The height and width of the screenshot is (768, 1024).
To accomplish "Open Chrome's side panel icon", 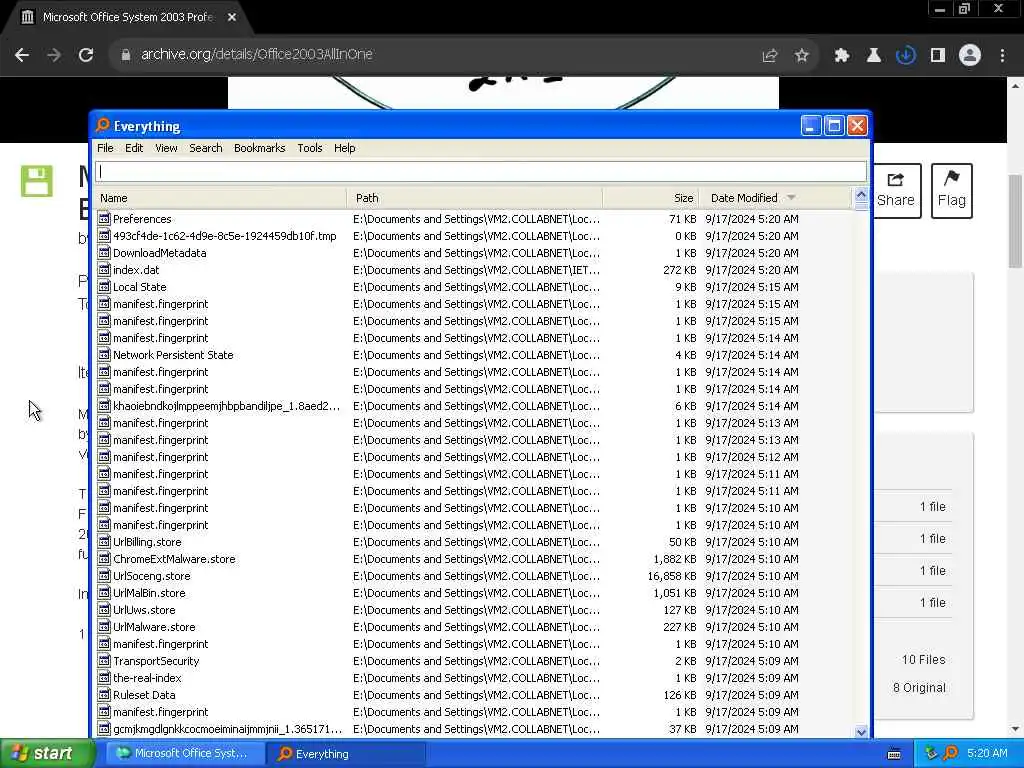I will (938, 56).
